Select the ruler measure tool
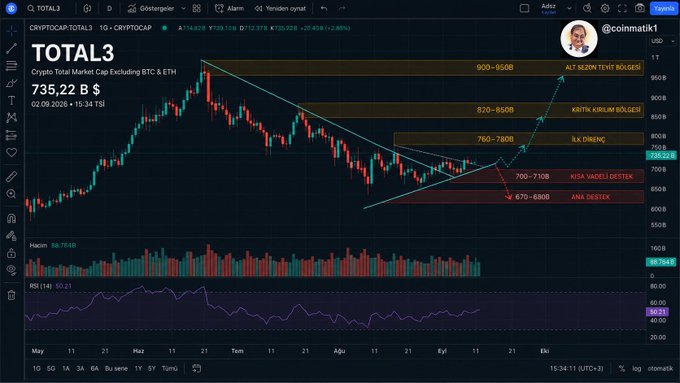The image size is (680, 383). (11, 176)
